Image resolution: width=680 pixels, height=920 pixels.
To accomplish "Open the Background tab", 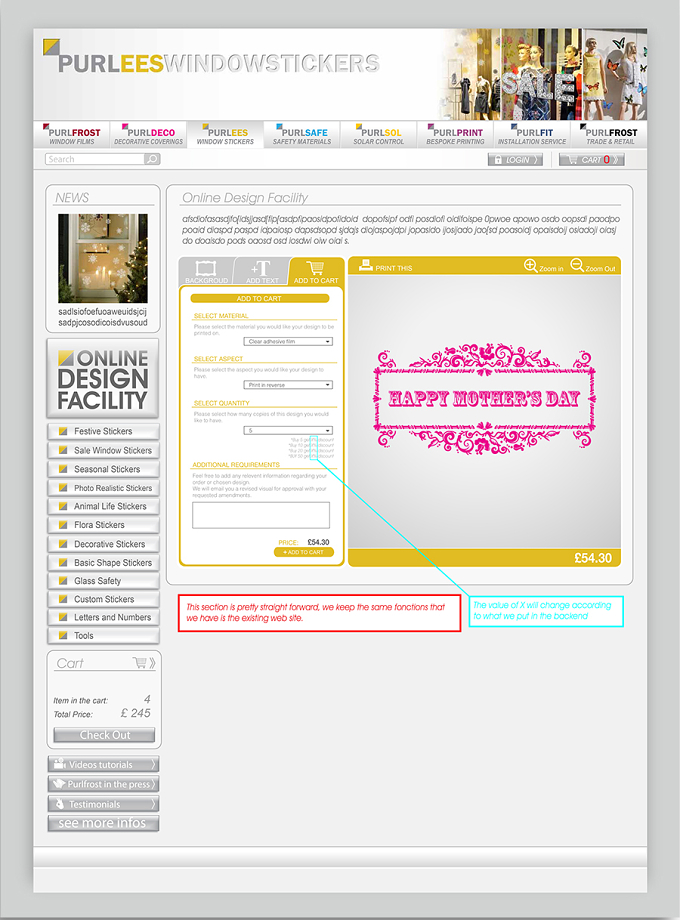I will [x=206, y=272].
